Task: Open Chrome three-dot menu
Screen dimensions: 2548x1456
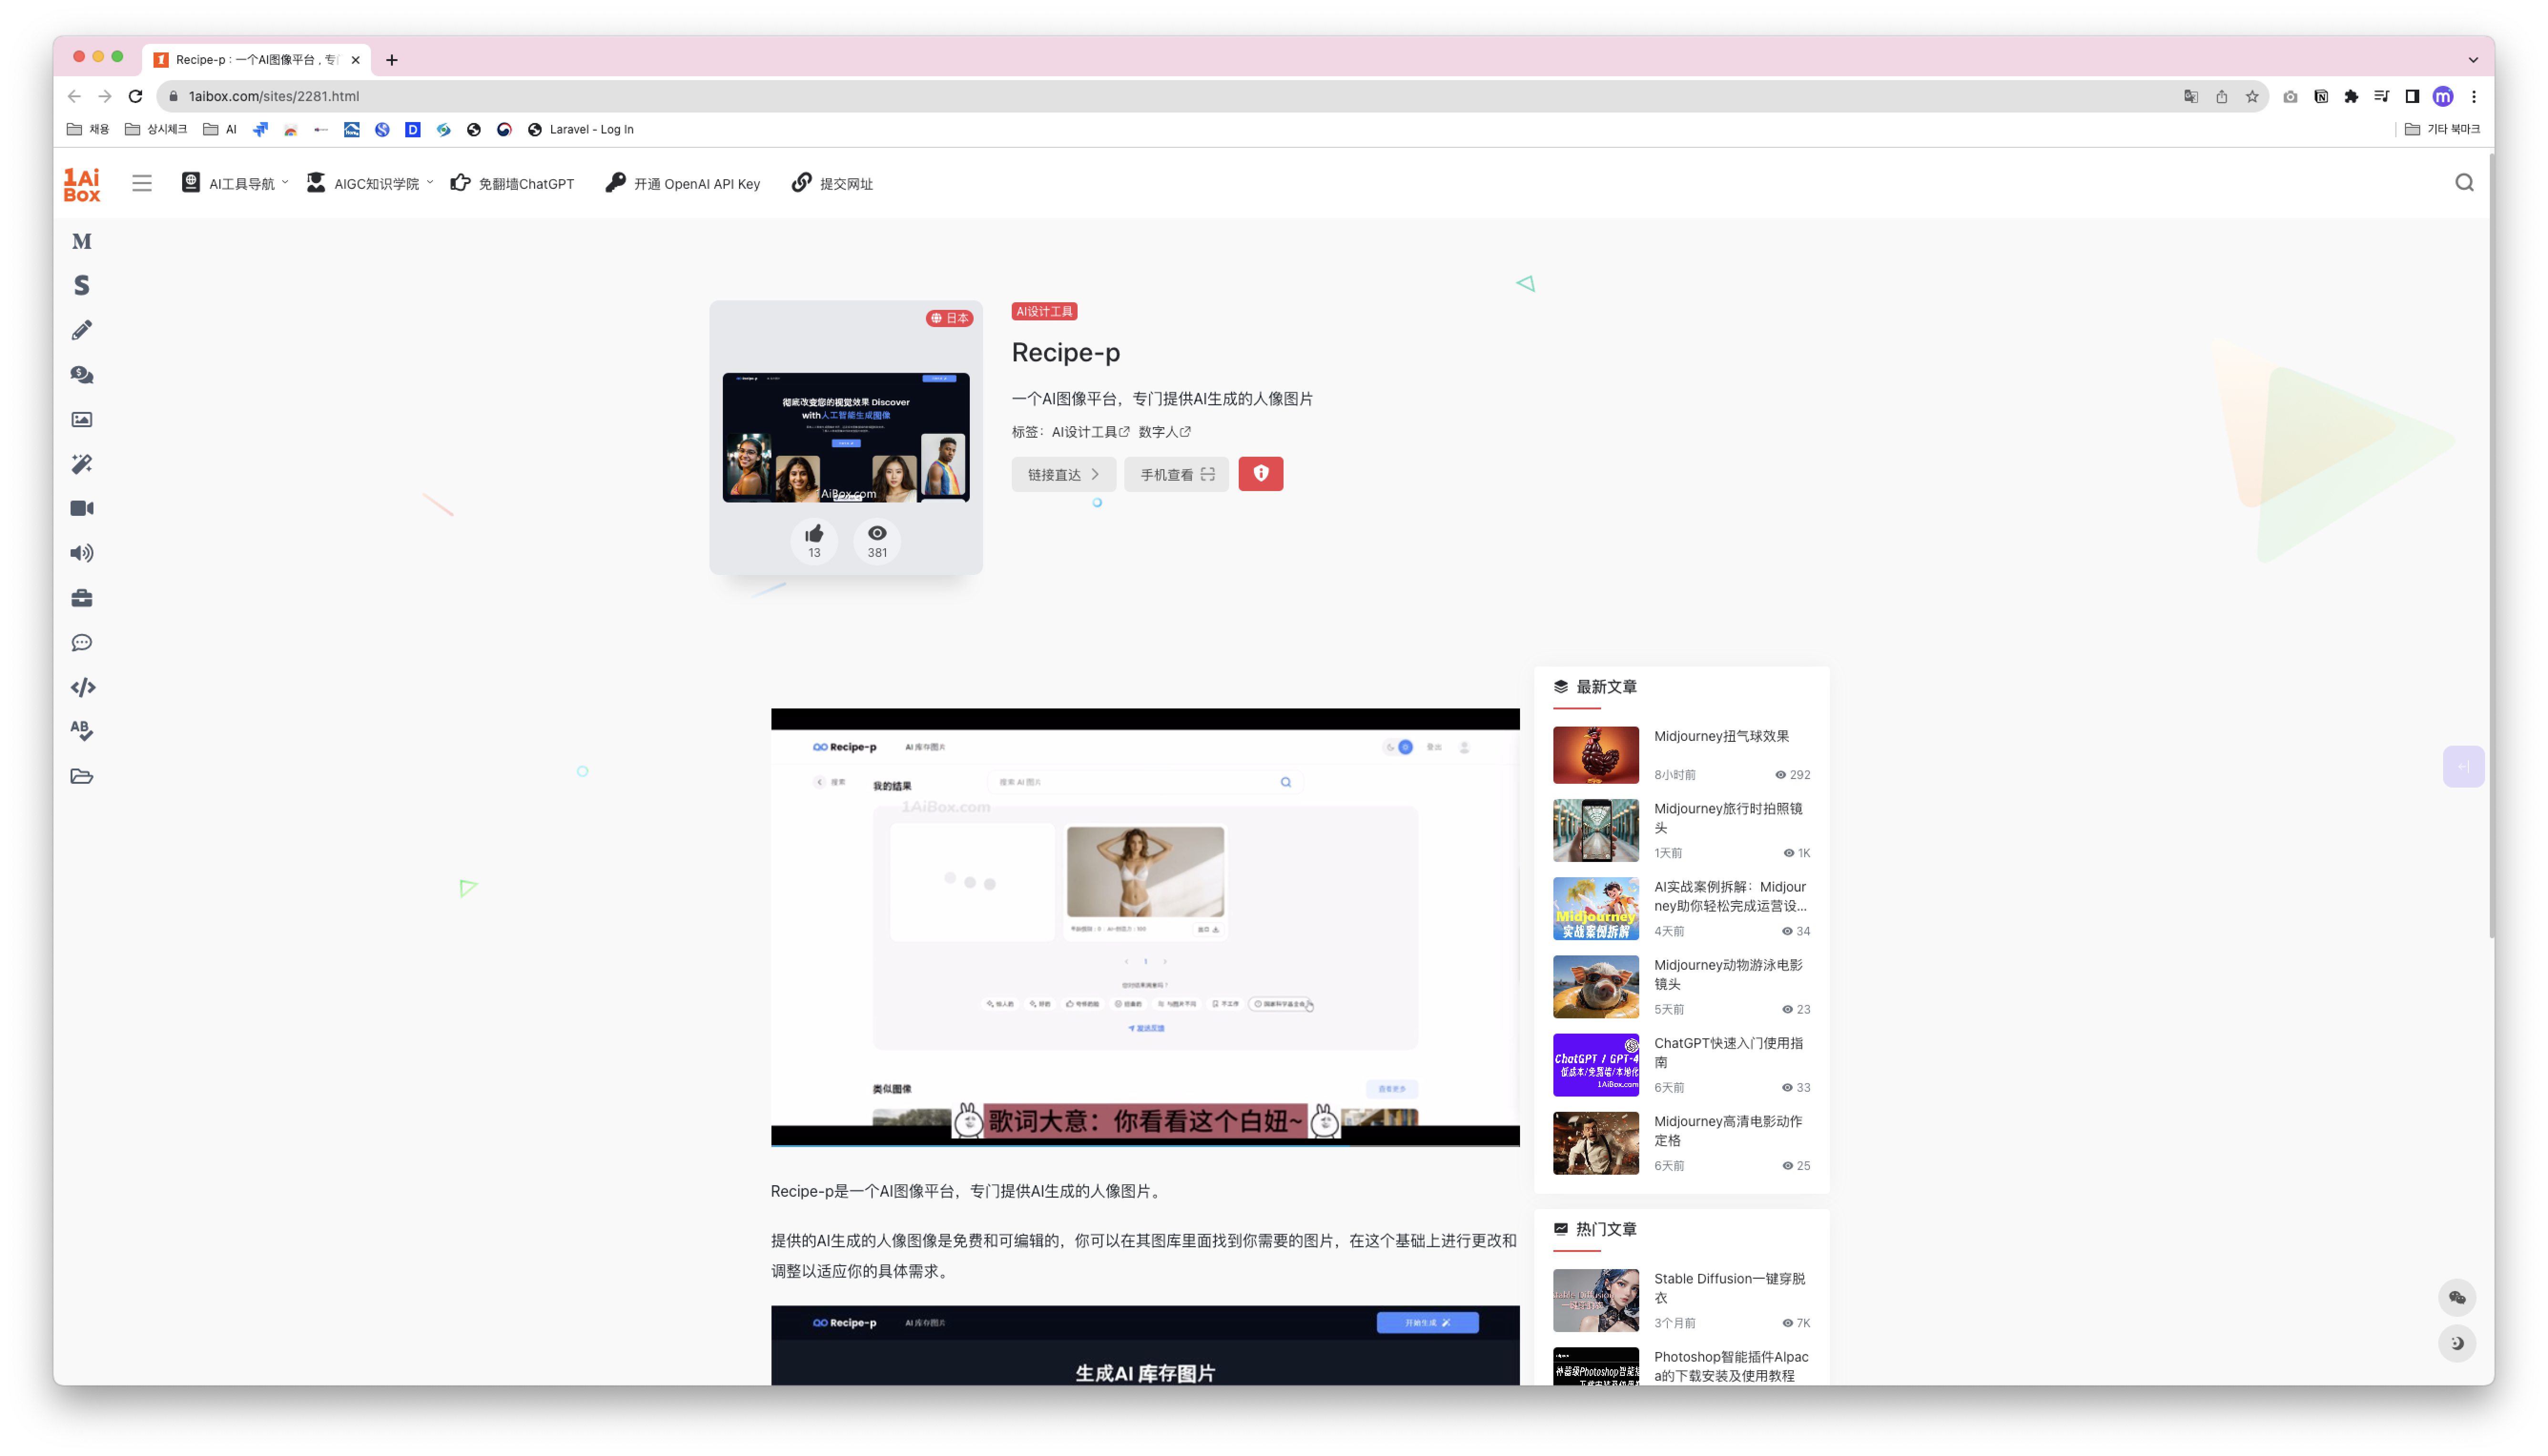Action: pos(2474,97)
